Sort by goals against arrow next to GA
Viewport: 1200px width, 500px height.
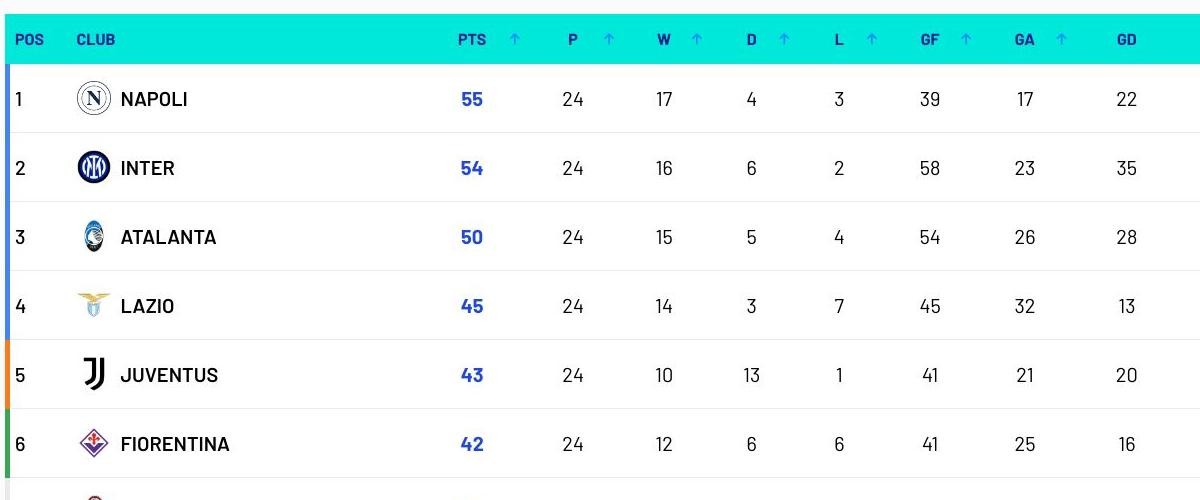tap(1061, 40)
